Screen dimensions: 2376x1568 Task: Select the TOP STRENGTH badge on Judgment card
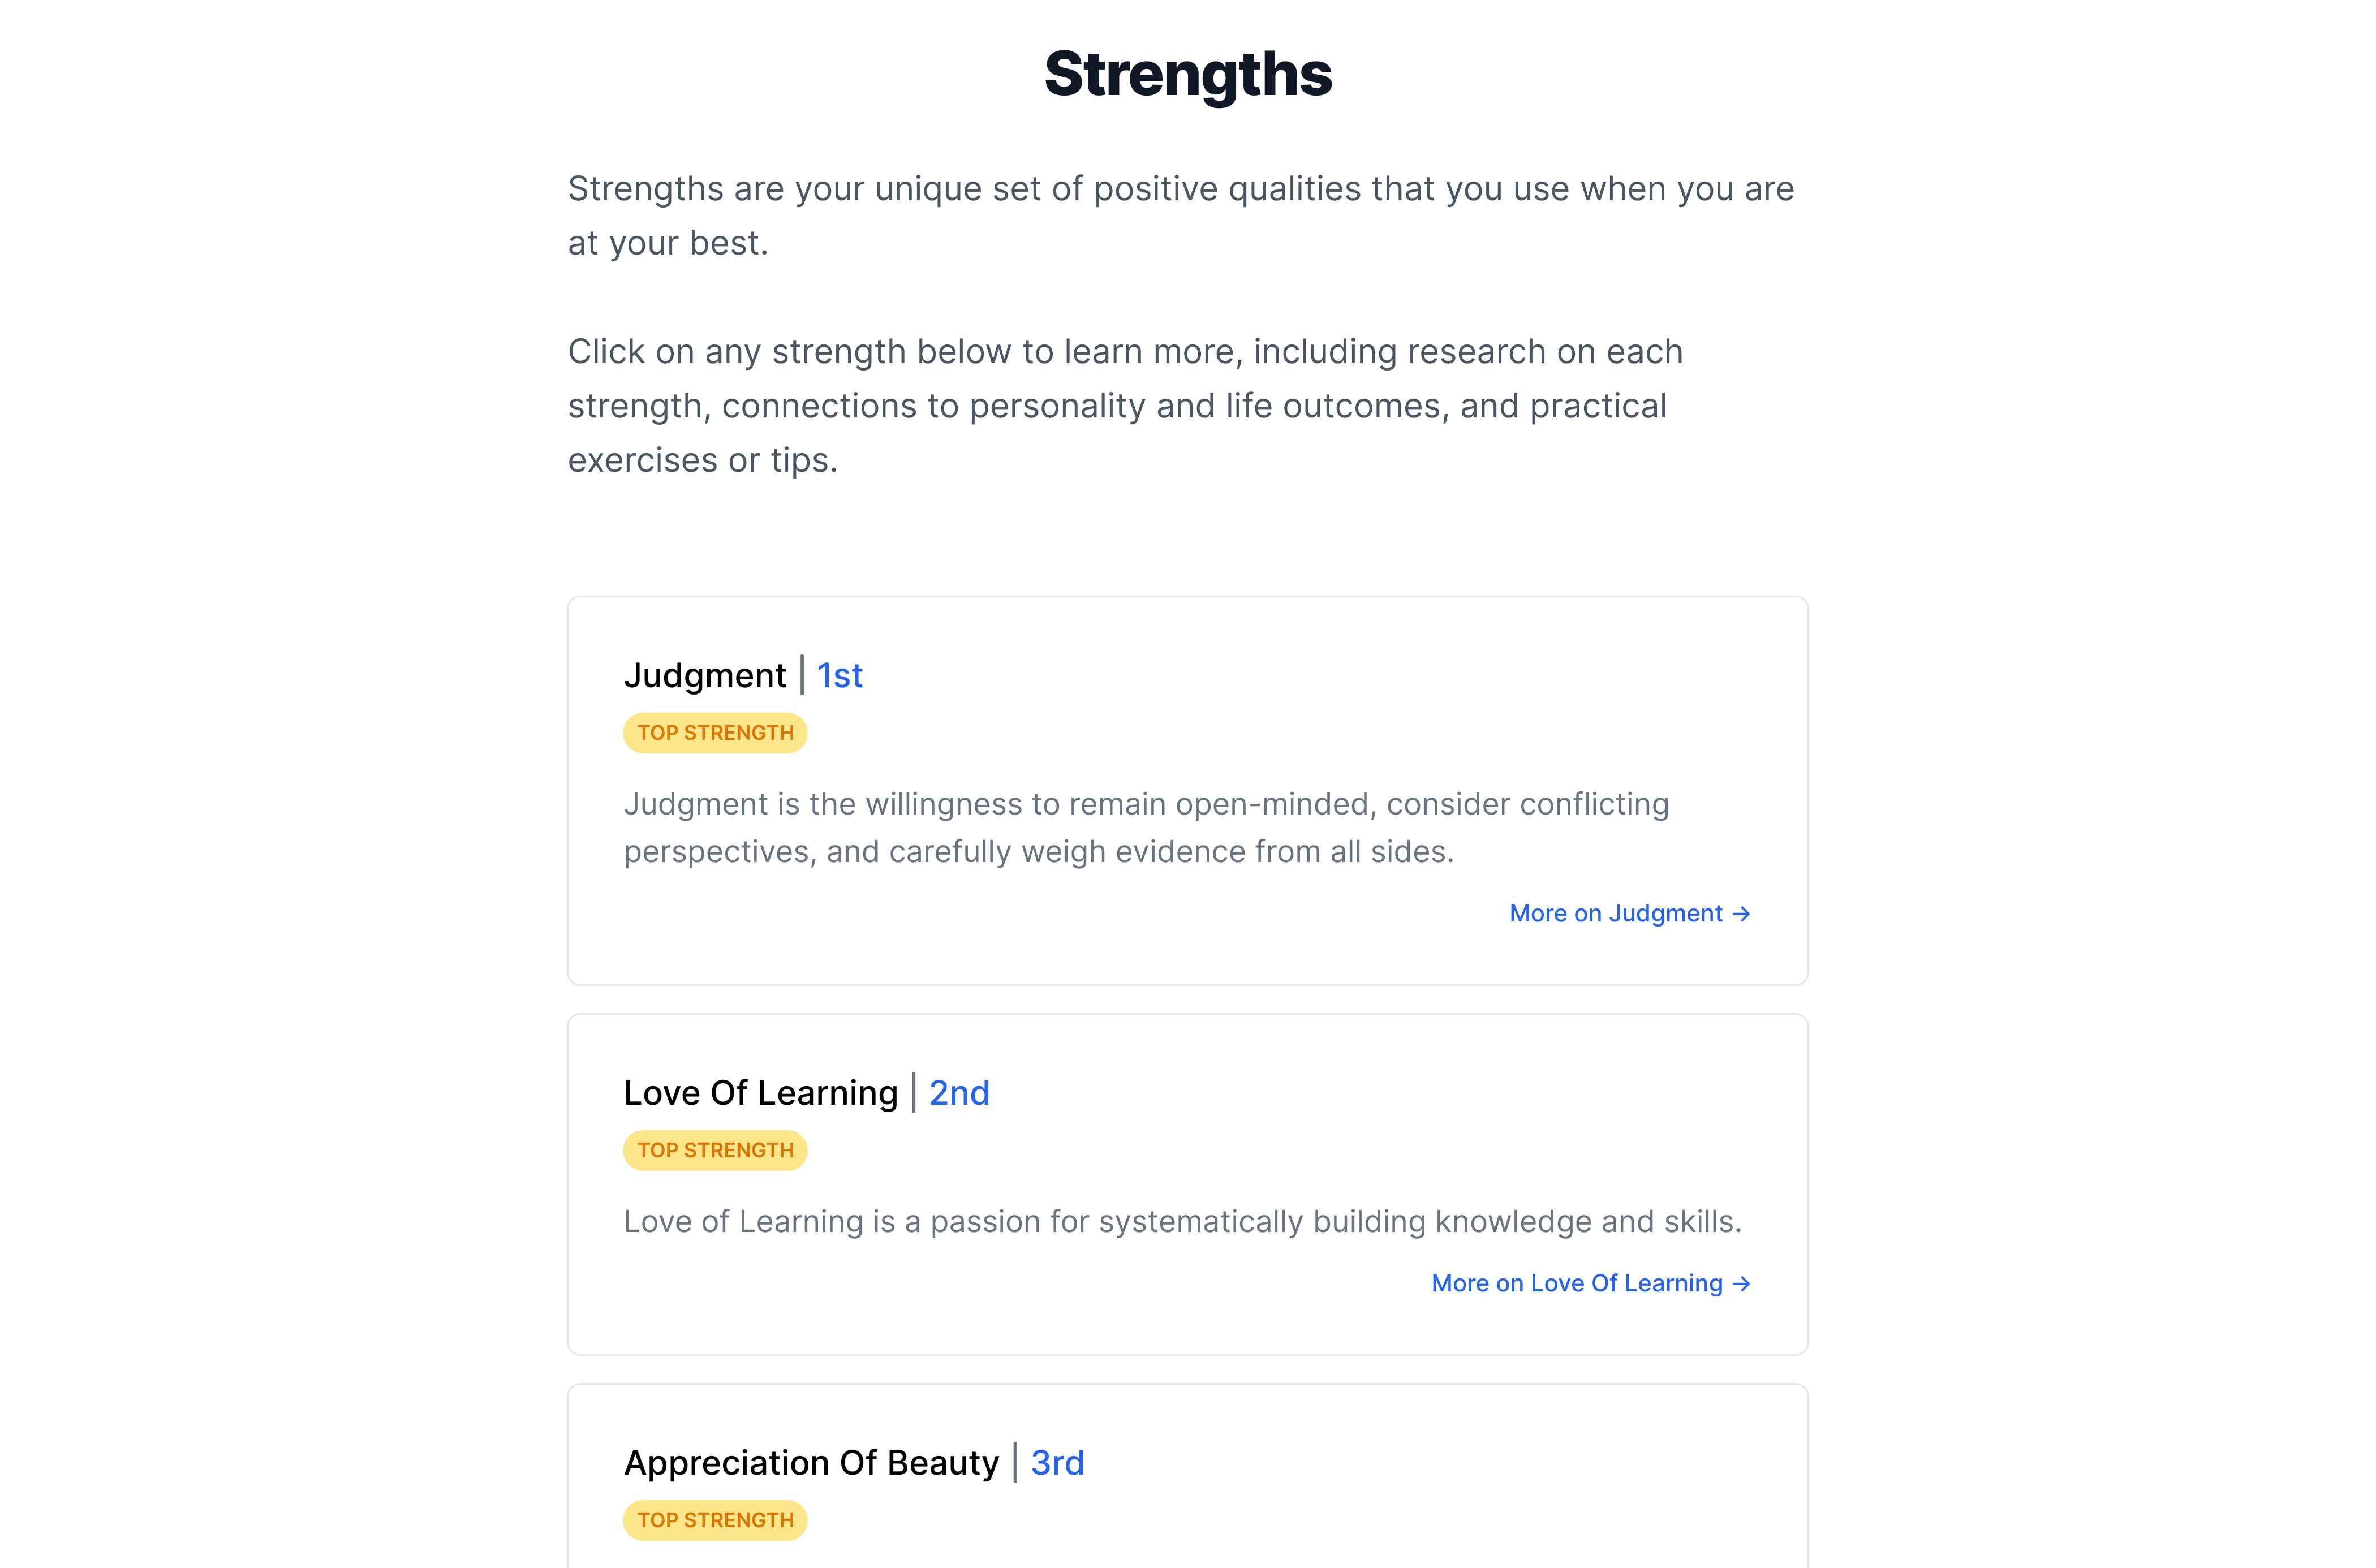click(x=714, y=732)
